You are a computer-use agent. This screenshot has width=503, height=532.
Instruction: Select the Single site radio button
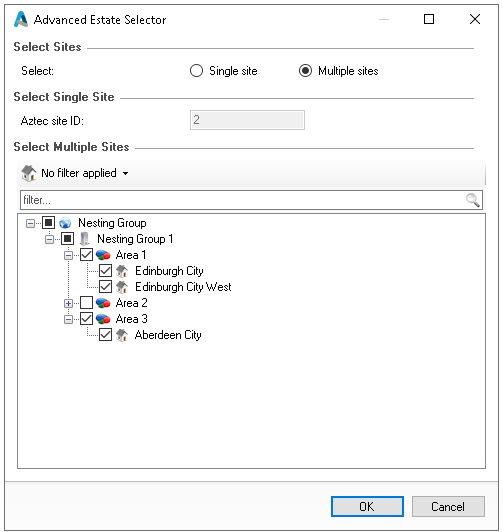[x=196, y=71]
